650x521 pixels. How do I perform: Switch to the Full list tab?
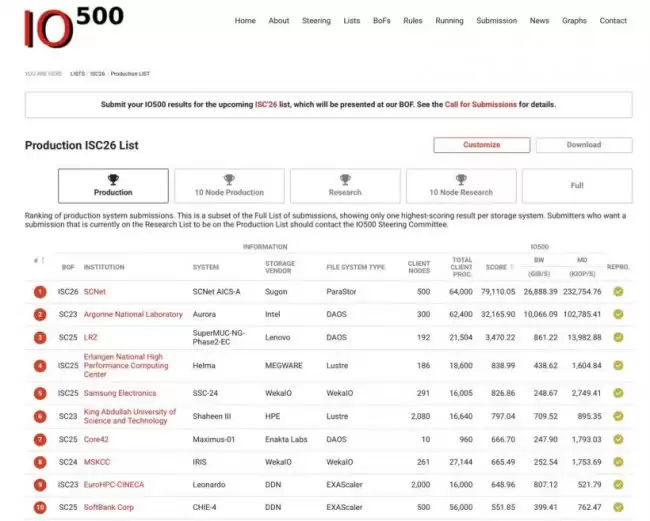[577, 186]
